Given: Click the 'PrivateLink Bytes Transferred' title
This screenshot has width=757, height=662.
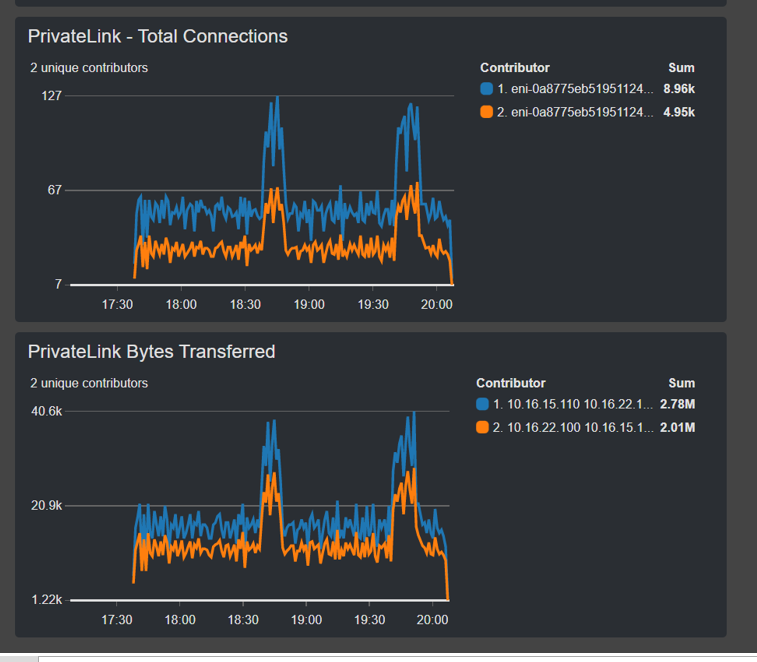Looking at the screenshot, I should [151, 352].
